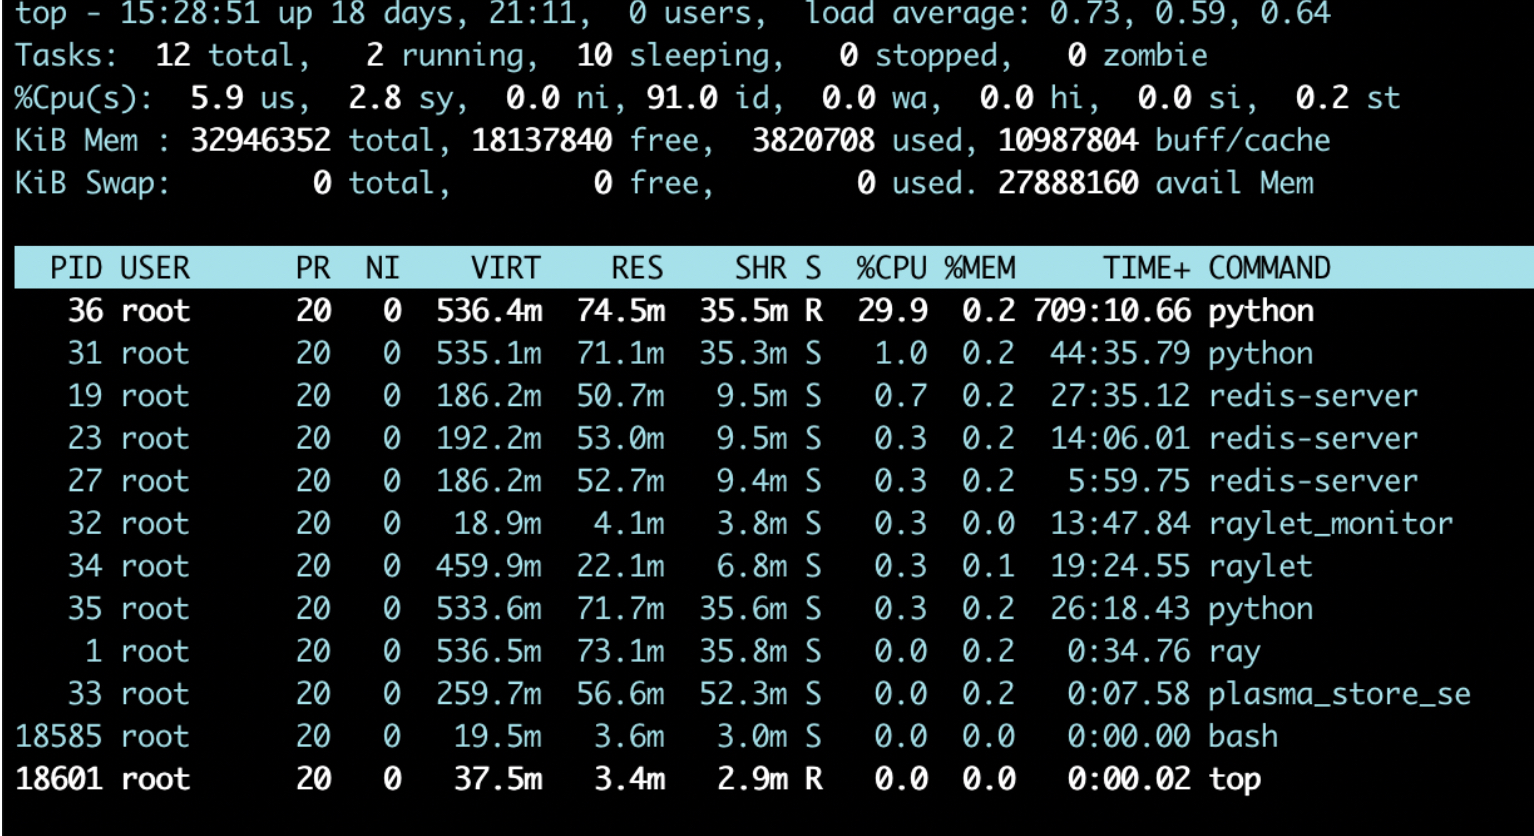Click the bash process name
This screenshot has height=836, width=1534.
pyautogui.click(x=1243, y=736)
